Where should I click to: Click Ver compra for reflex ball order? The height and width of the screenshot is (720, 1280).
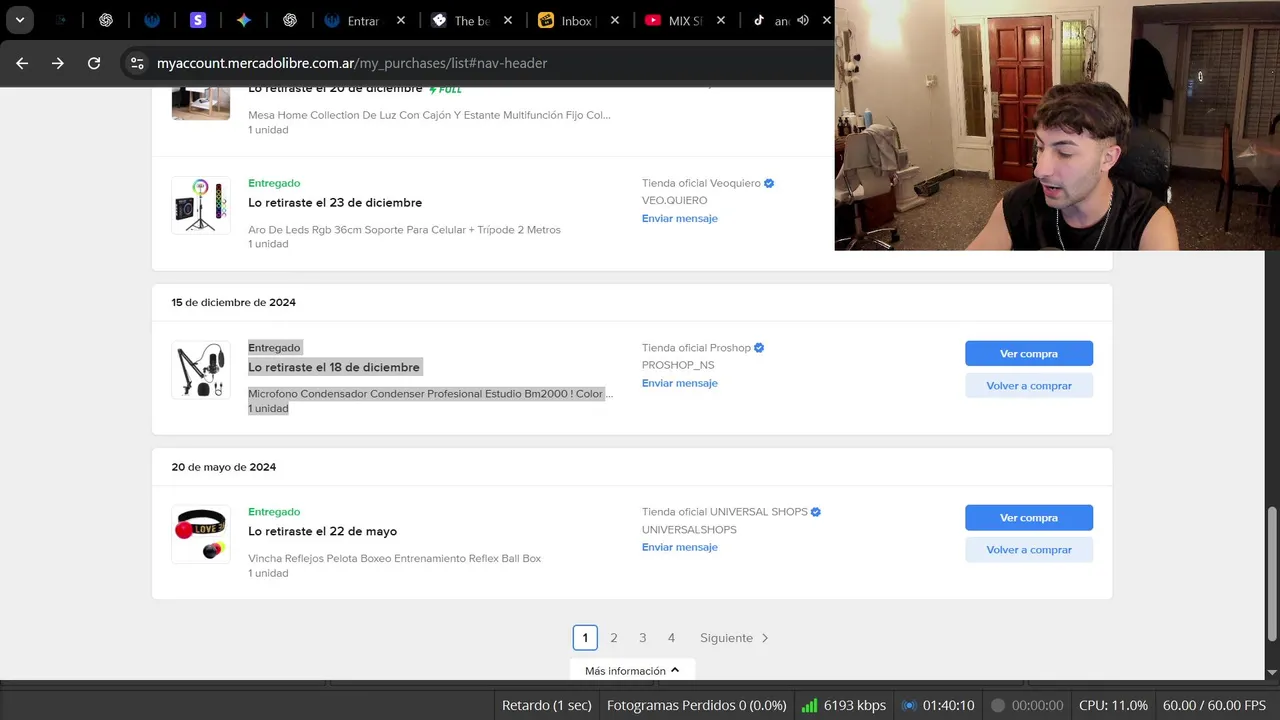[x=1029, y=518]
